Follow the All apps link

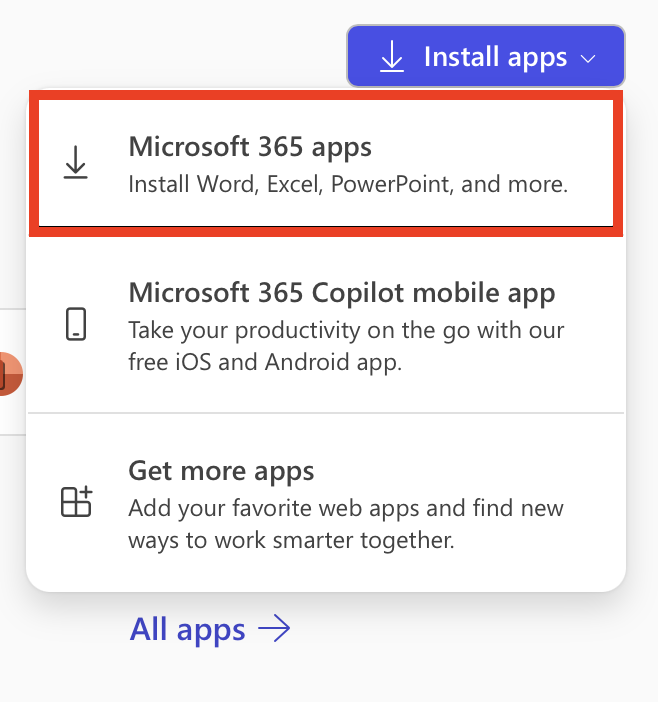click(188, 629)
